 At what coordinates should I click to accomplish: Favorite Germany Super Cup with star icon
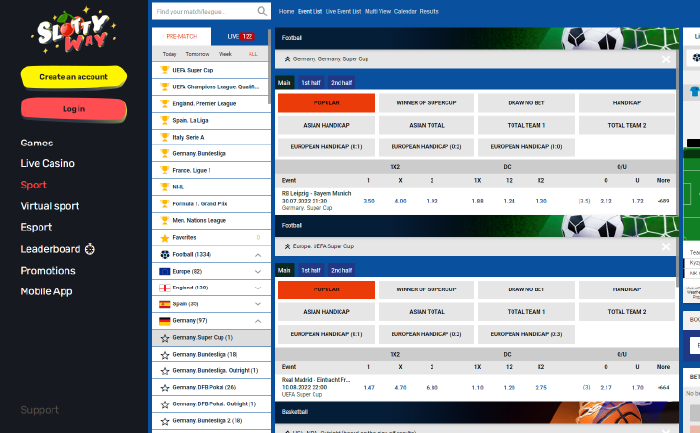click(165, 338)
